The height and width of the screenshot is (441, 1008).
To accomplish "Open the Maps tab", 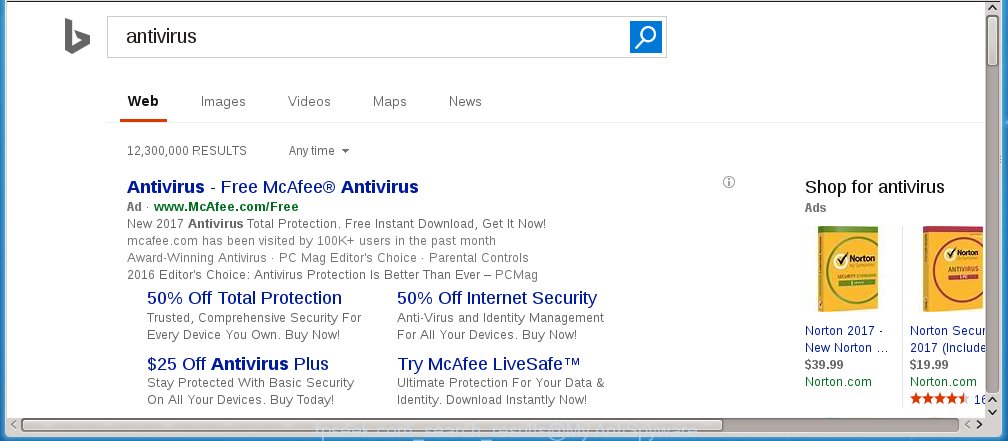I will coord(390,102).
